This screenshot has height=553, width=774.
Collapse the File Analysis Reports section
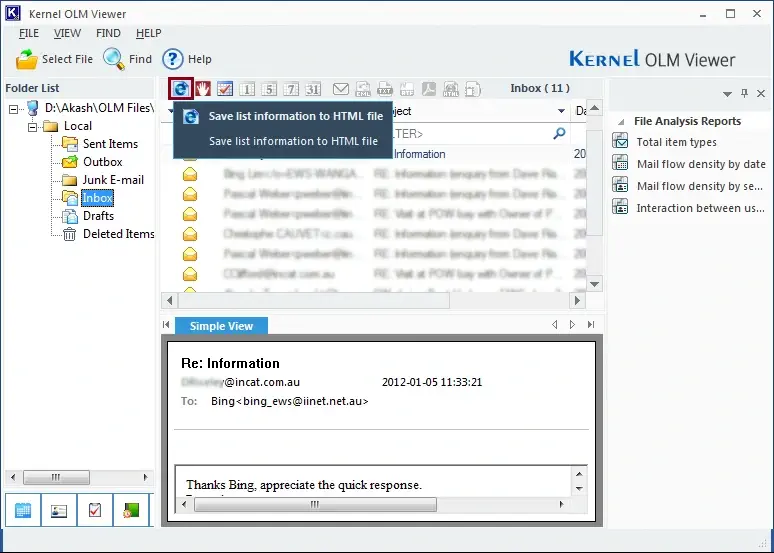[621, 121]
